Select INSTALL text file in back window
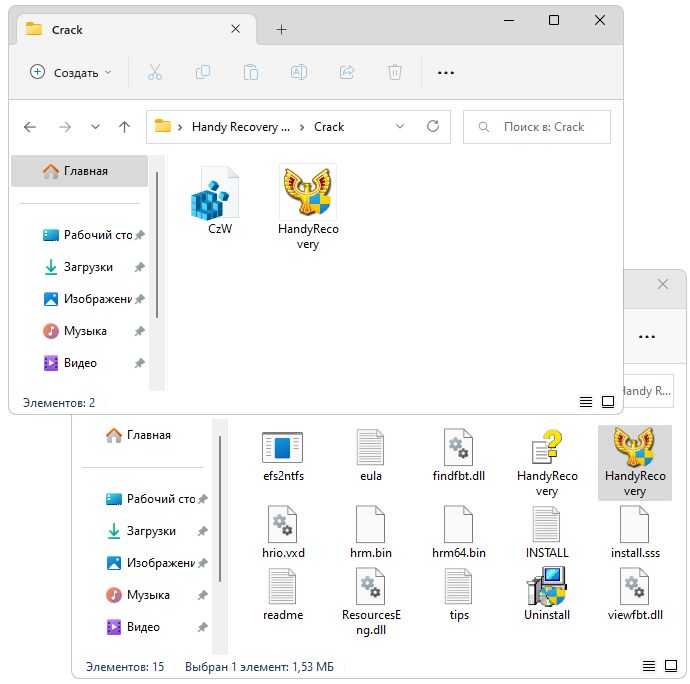This screenshot has width=690, height=684. [x=547, y=532]
